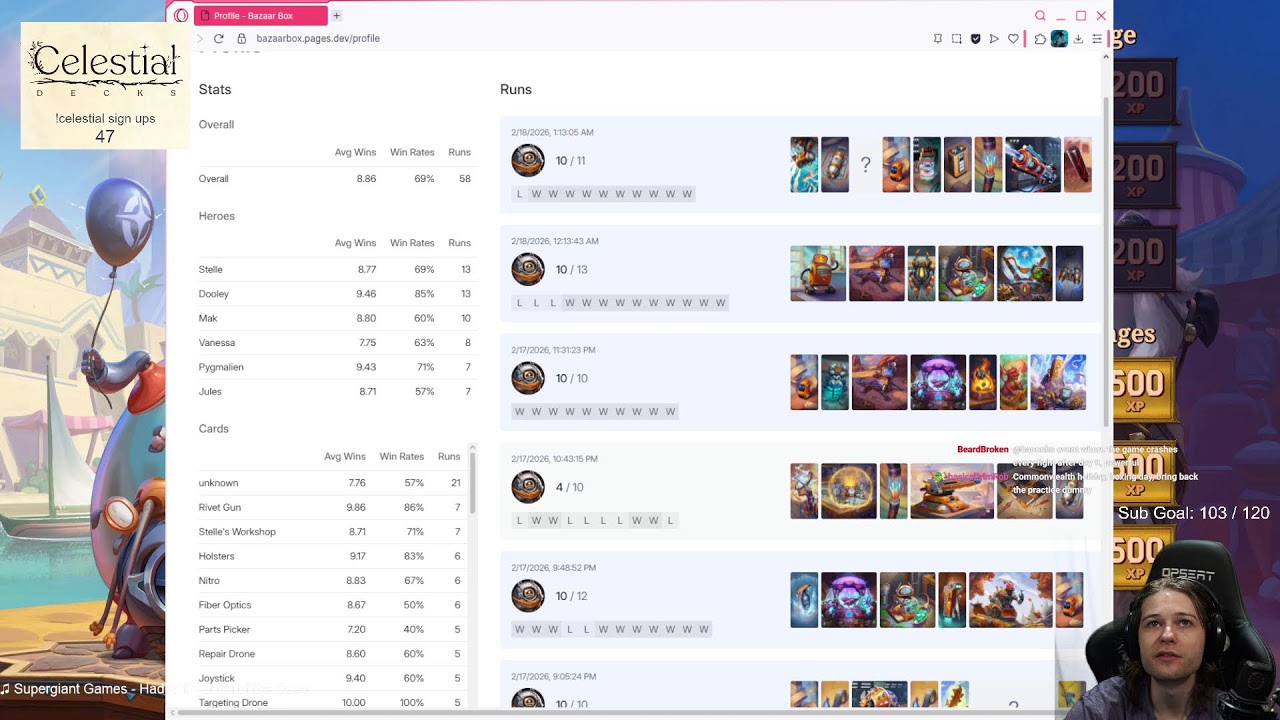Click the run timestamp 2/17/2026, 10:43:15 PM

click(x=554, y=459)
